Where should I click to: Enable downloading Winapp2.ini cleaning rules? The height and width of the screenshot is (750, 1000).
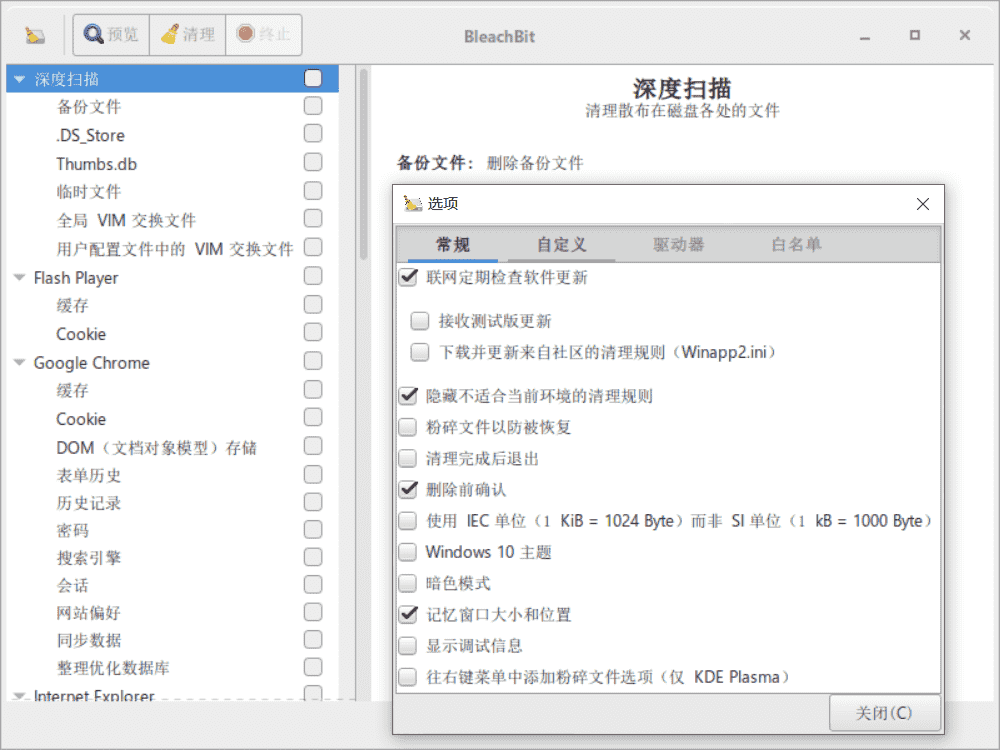pos(420,351)
